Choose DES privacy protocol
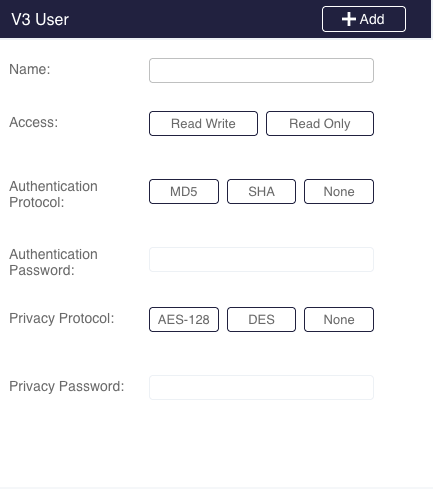The image size is (433, 489). pyautogui.click(x=261, y=319)
